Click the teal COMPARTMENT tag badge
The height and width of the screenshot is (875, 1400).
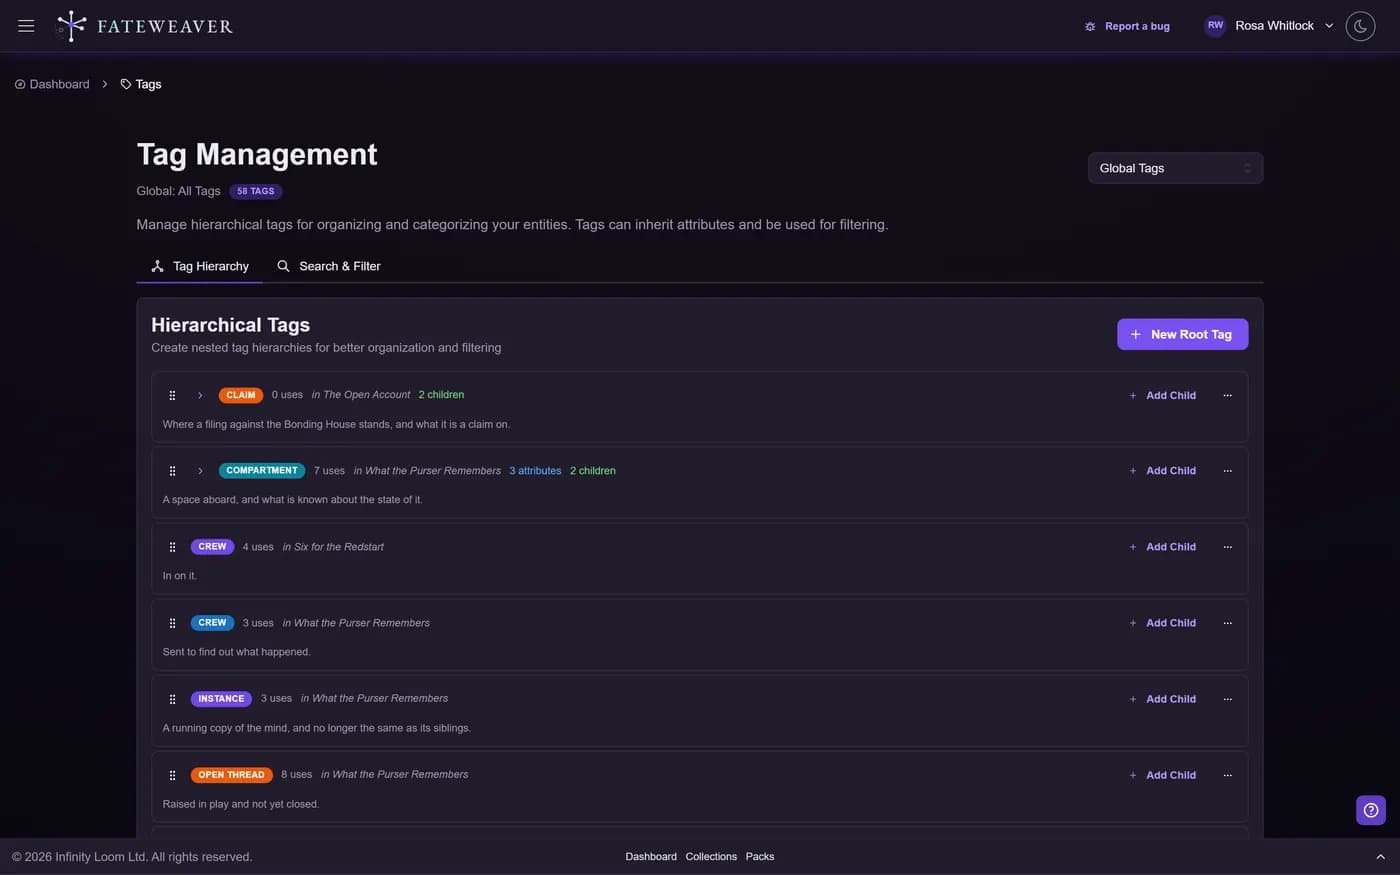point(262,471)
